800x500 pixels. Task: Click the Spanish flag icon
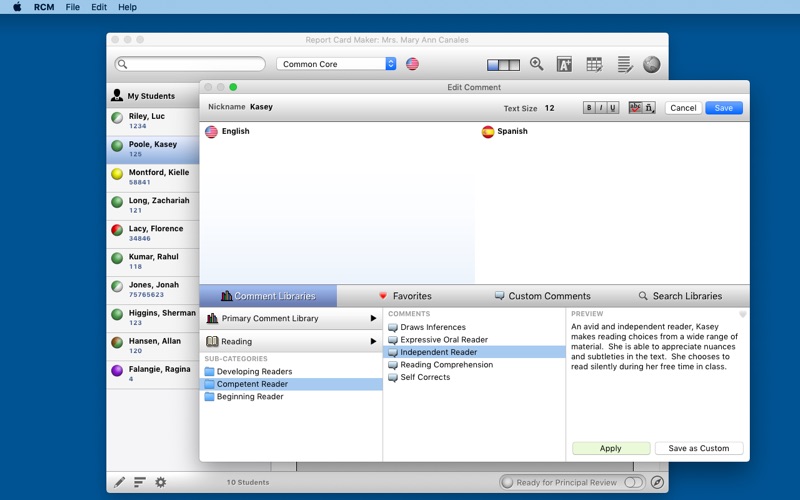488,132
